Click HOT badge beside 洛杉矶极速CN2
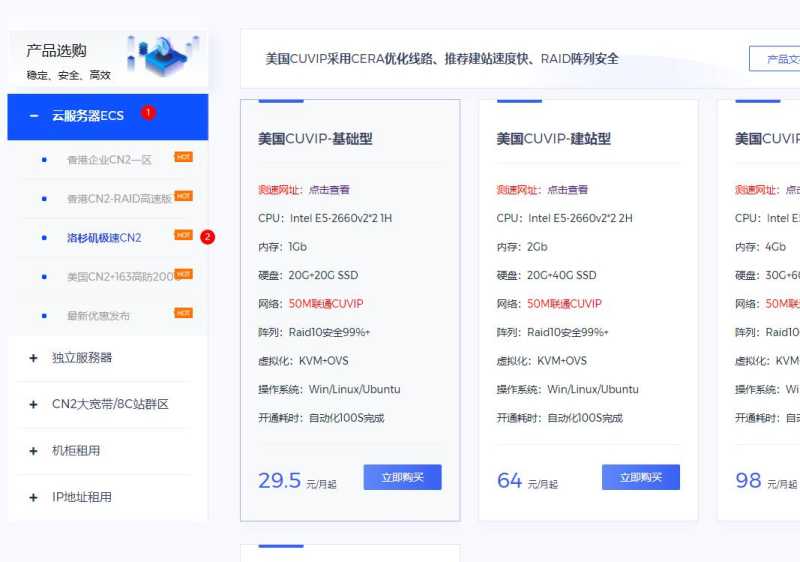The width and height of the screenshot is (800, 562). click(184, 235)
